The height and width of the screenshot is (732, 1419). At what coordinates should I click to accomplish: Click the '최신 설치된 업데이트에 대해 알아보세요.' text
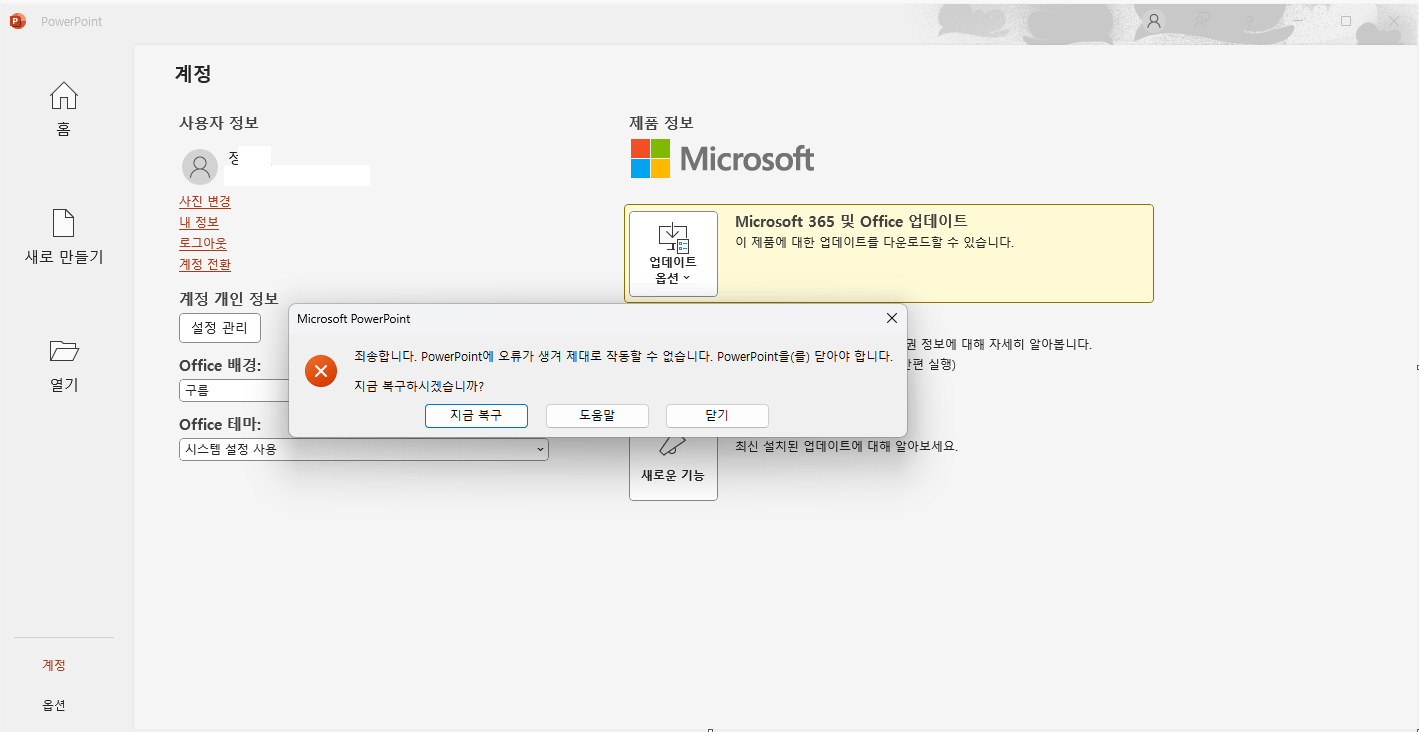[846, 446]
